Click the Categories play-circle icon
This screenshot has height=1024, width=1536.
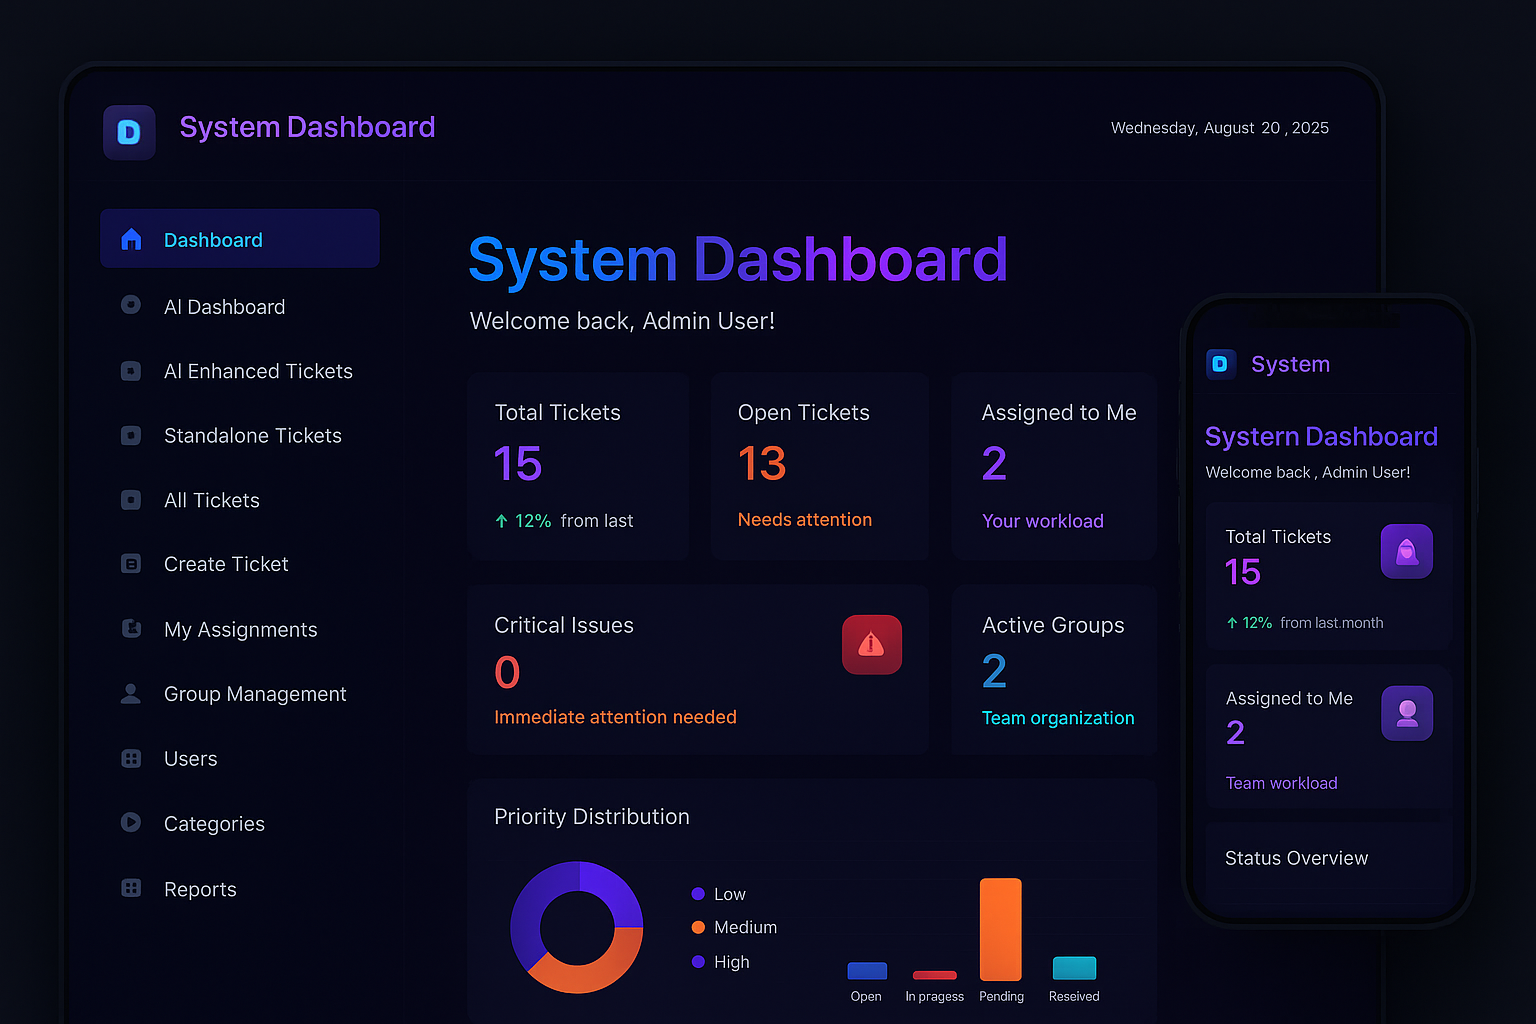131,823
